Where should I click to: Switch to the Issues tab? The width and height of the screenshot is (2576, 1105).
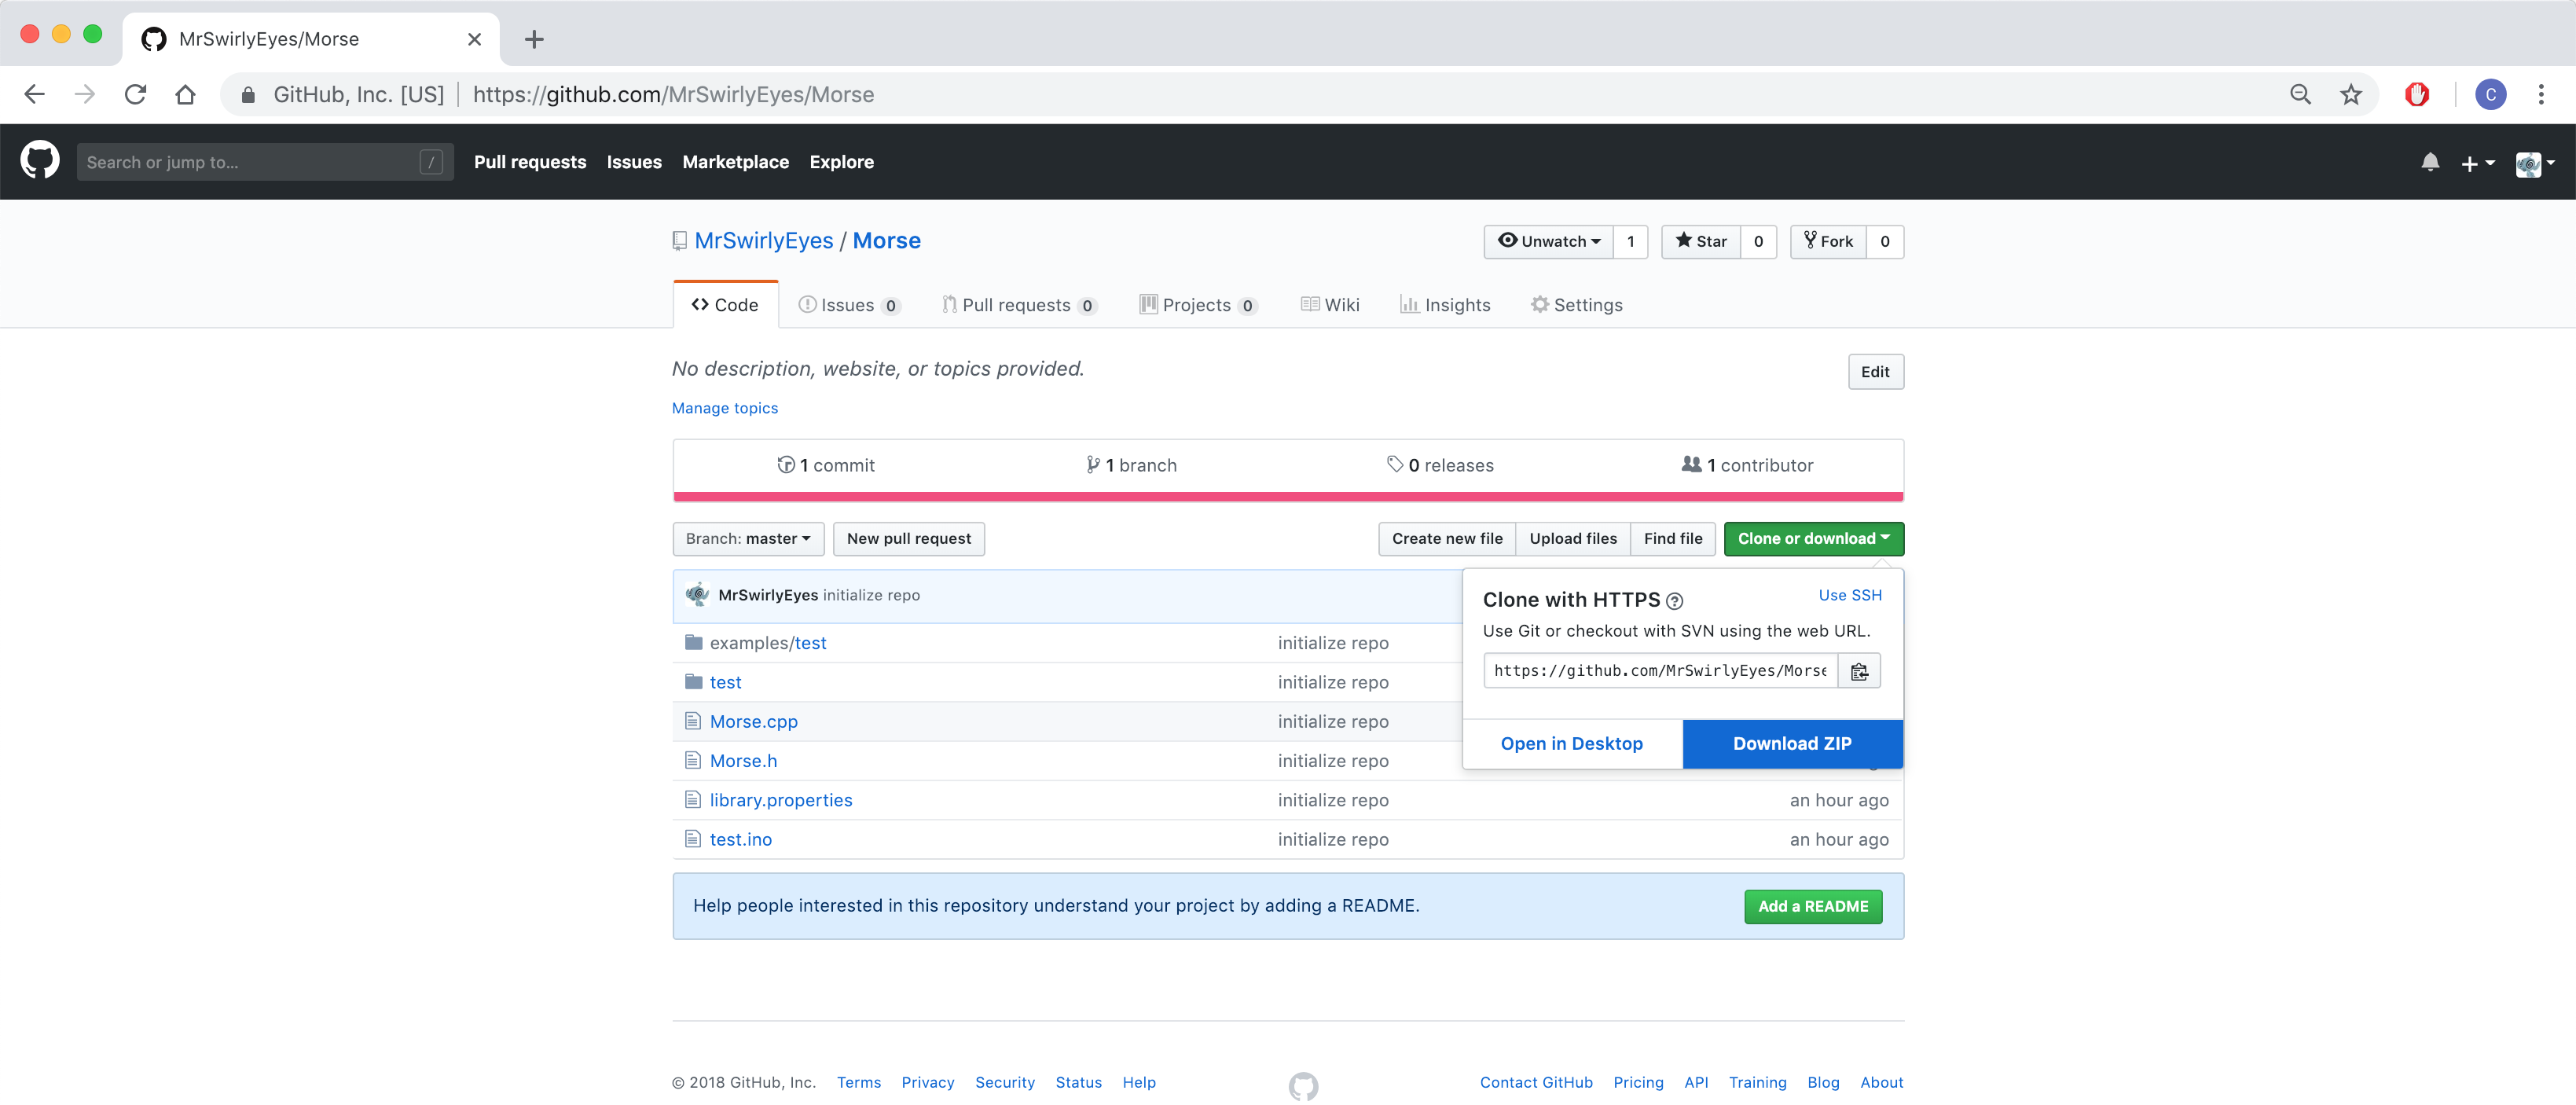(848, 305)
